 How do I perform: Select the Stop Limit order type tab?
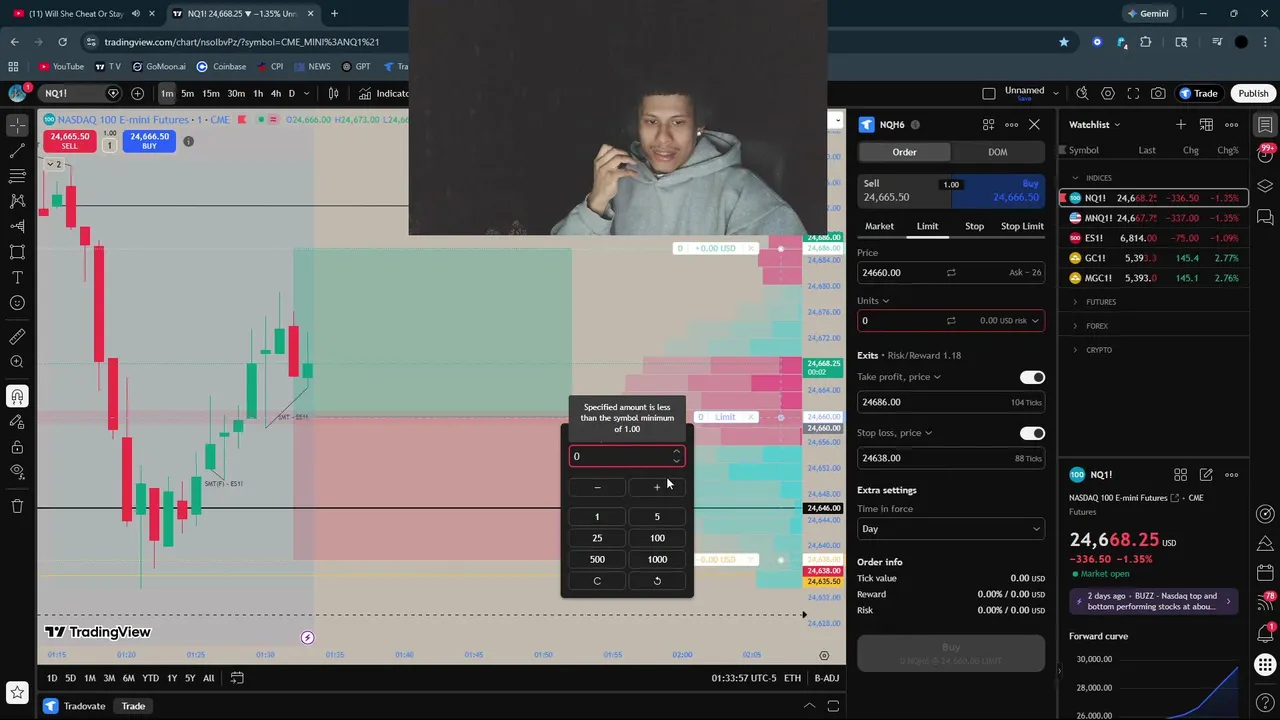coord(1022,226)
